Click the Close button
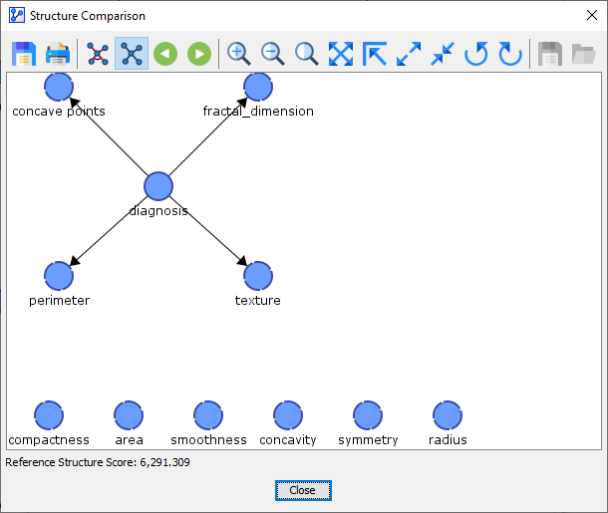 pyautogui.click(x=303, y=491)
